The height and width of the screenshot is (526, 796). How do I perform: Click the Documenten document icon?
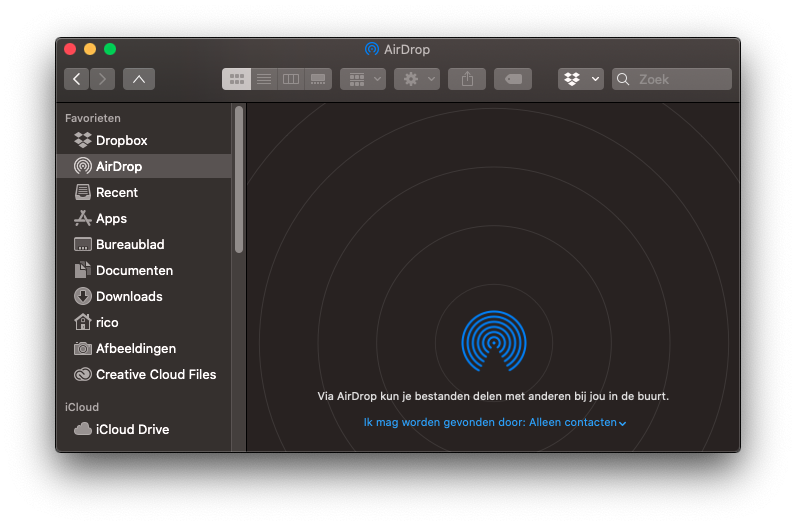click(83, 270)
